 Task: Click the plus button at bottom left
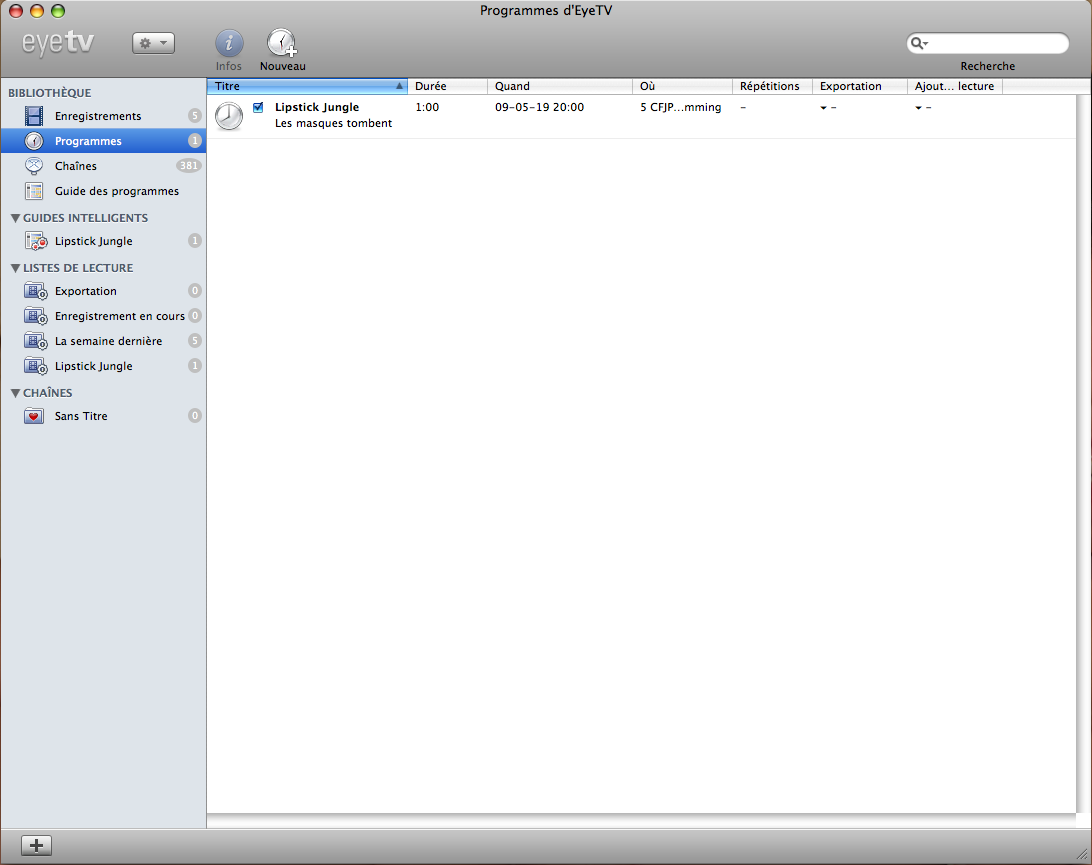click(36, 845)
